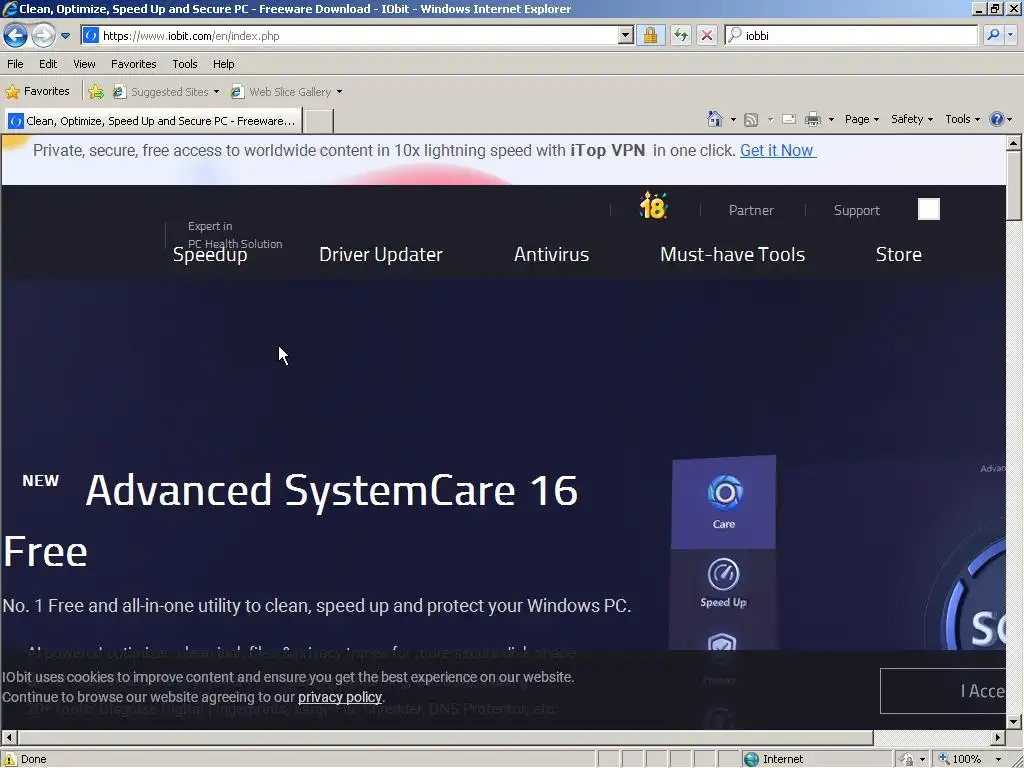
Task: Click the Add to Favorites Bar icon
Action: point(96,91)
